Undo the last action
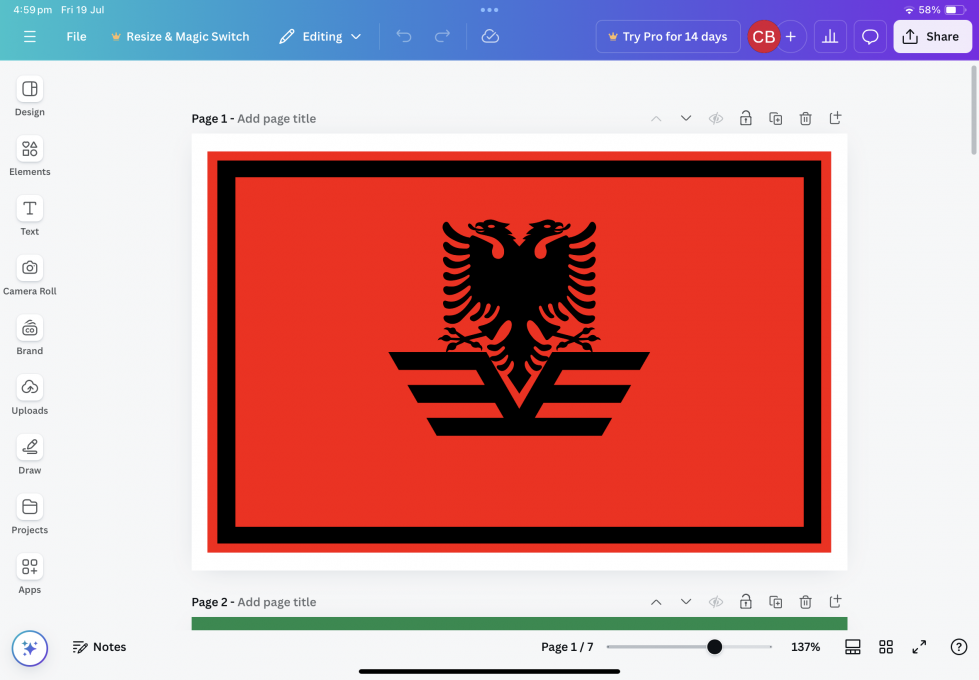The width and height of the screenshot is (979, 680). (404, 36)
